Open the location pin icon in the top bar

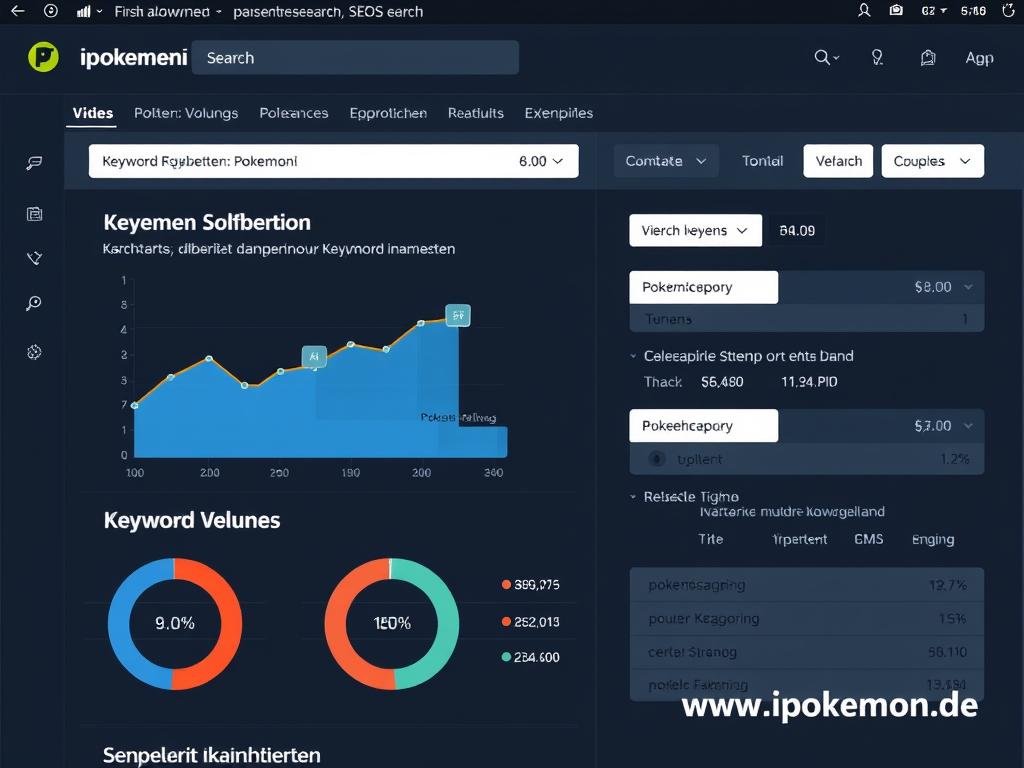pyautogui.click(x=877, y=57)
